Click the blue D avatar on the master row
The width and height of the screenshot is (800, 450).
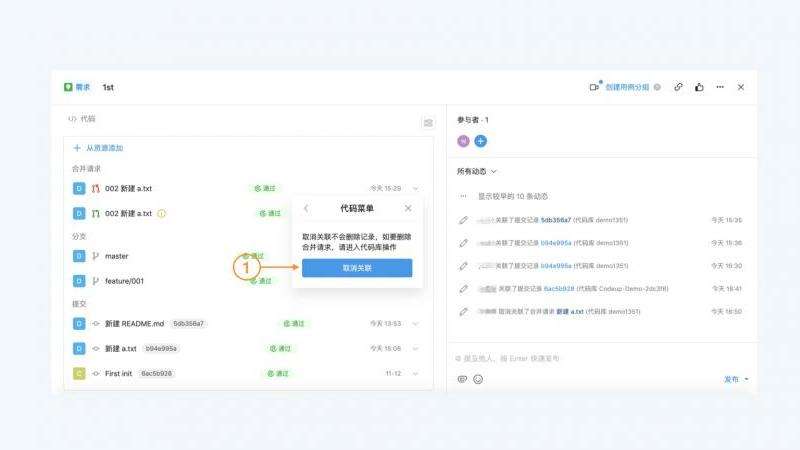[79, 256]
